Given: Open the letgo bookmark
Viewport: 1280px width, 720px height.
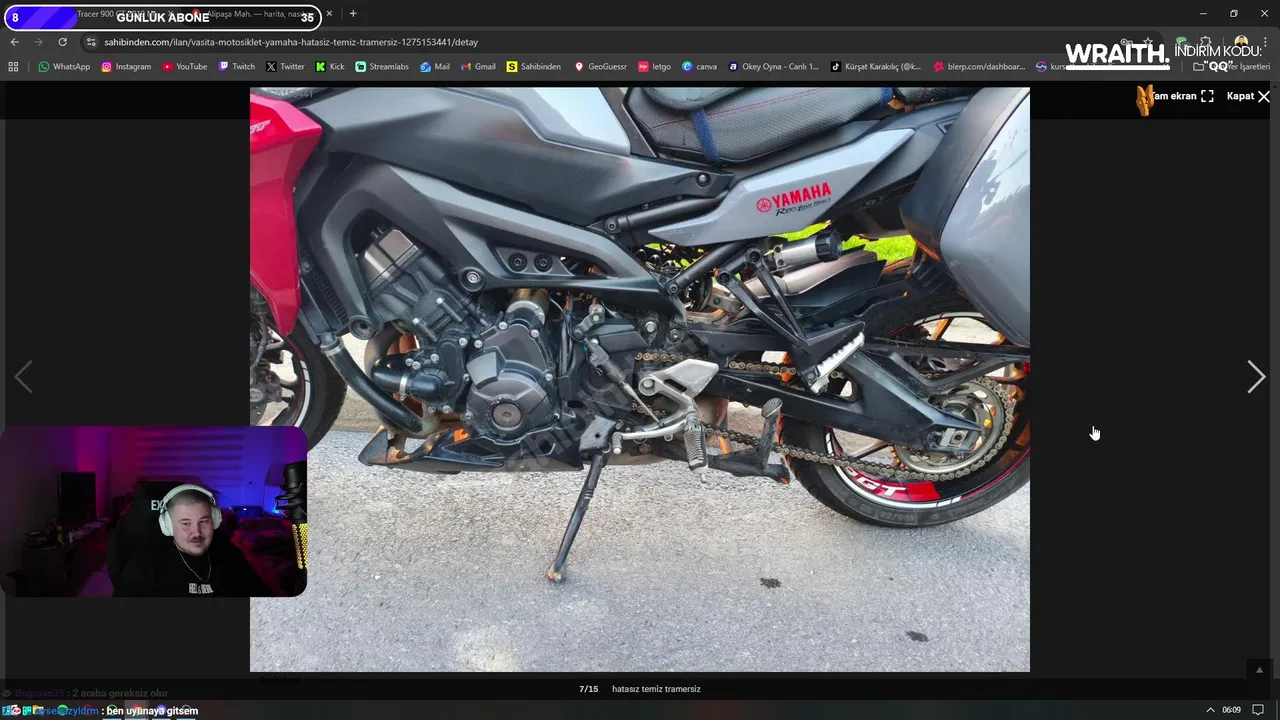Looking at the screenshot, I should [654, 66].
